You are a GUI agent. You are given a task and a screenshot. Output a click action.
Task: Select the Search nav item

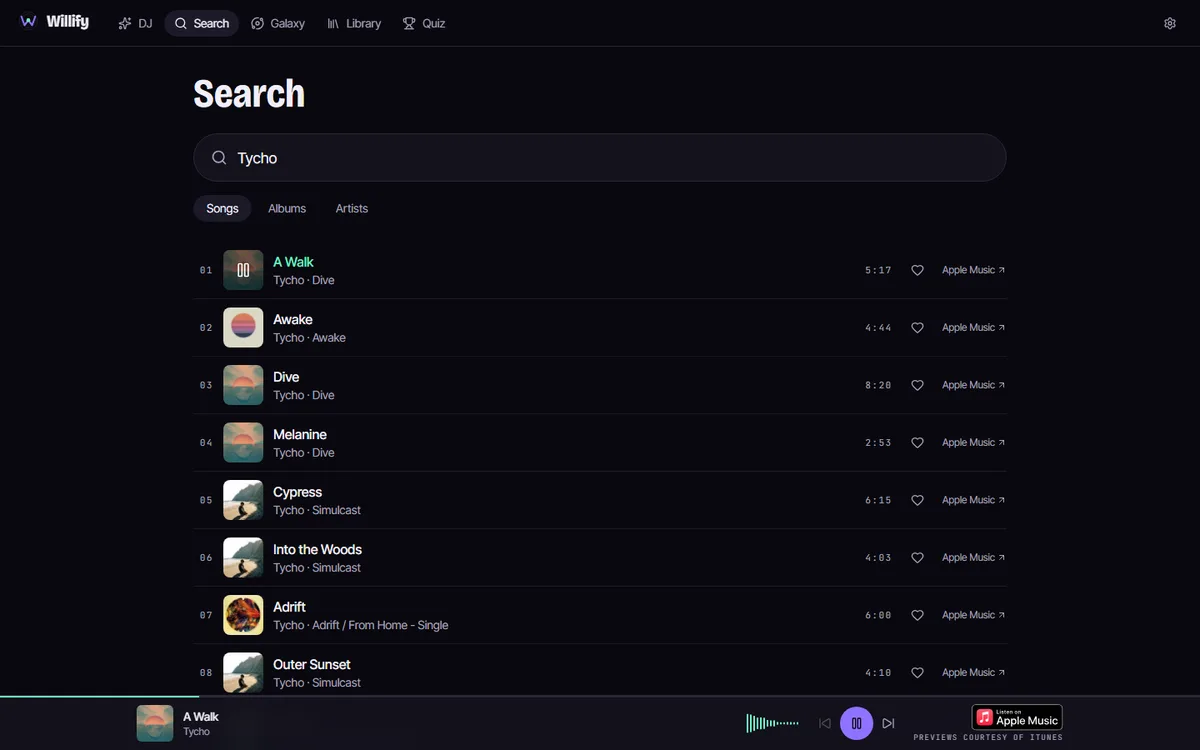pos(201,23)
